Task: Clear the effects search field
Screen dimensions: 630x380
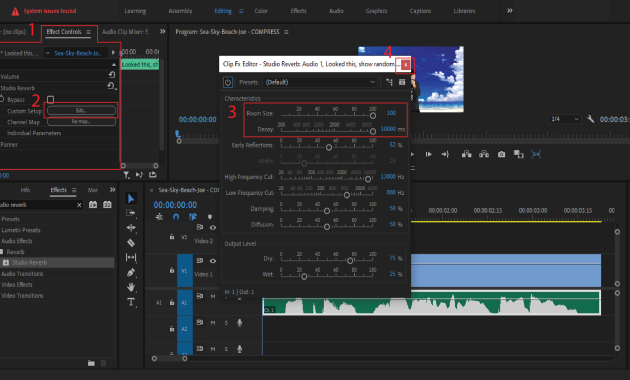Action: click(79, 205)
